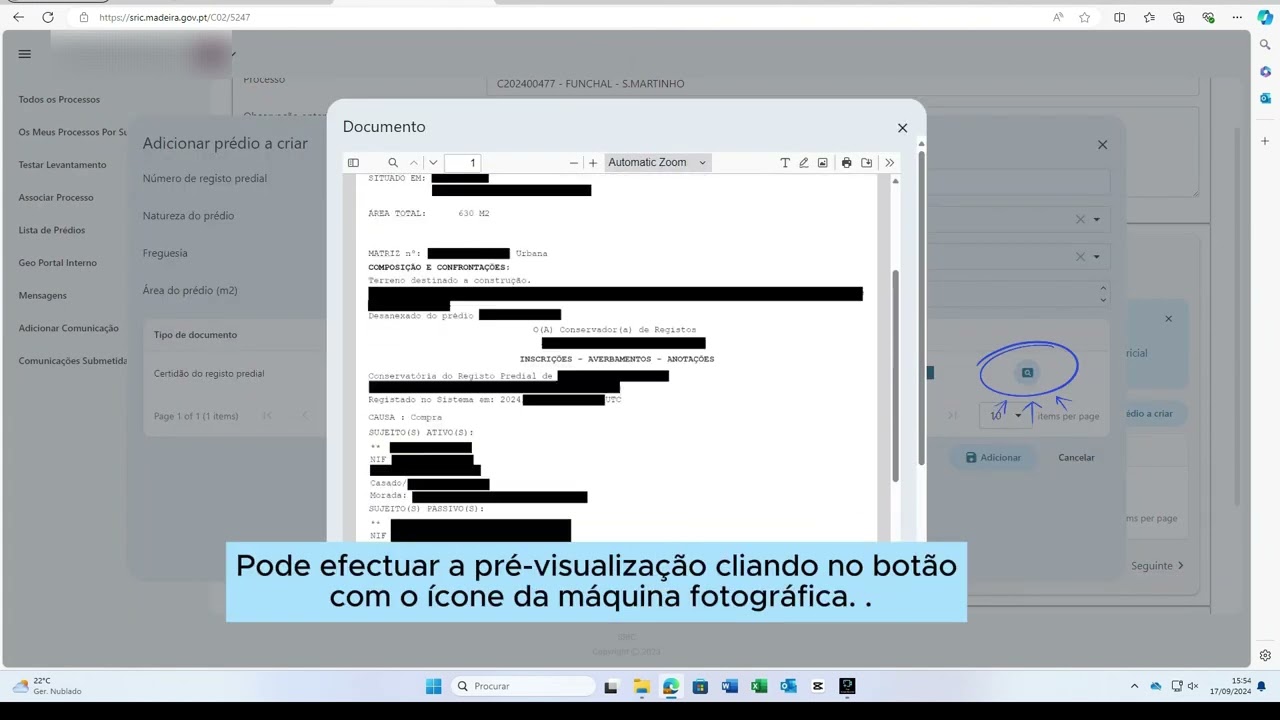Go back in the browser
1280x720 pixels.
(18, 17)
